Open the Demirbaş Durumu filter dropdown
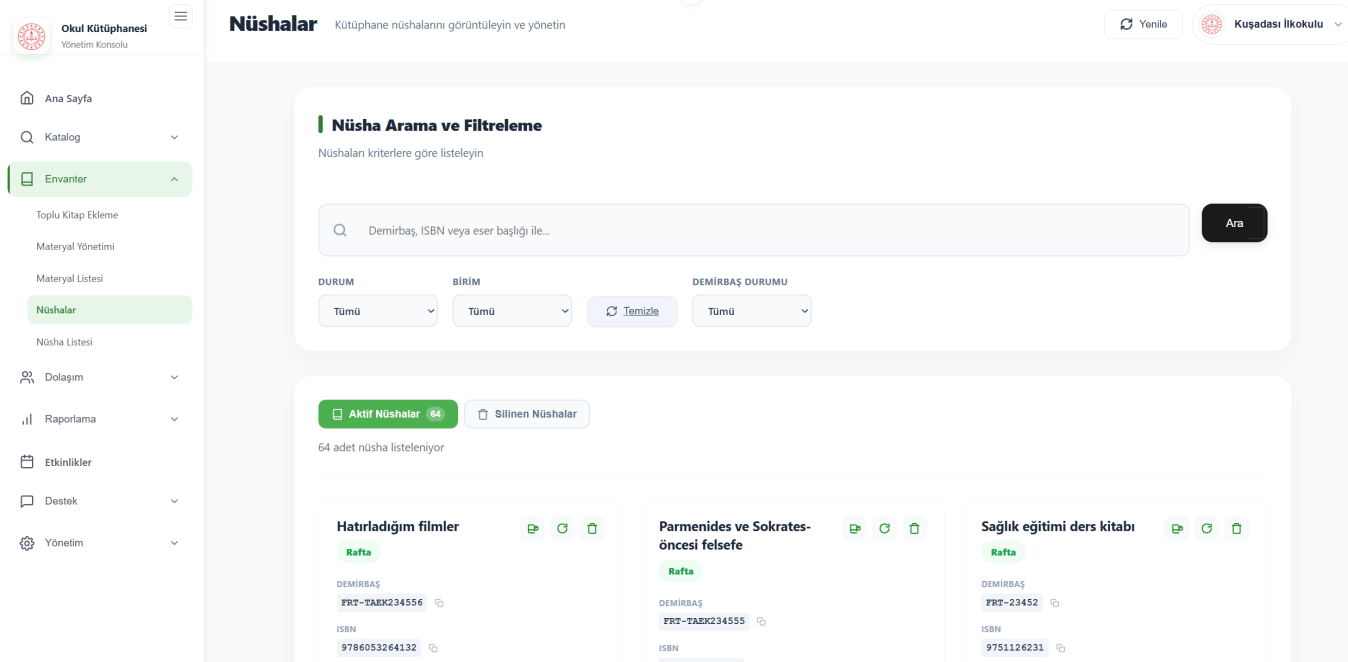 (x=752, y=311)
